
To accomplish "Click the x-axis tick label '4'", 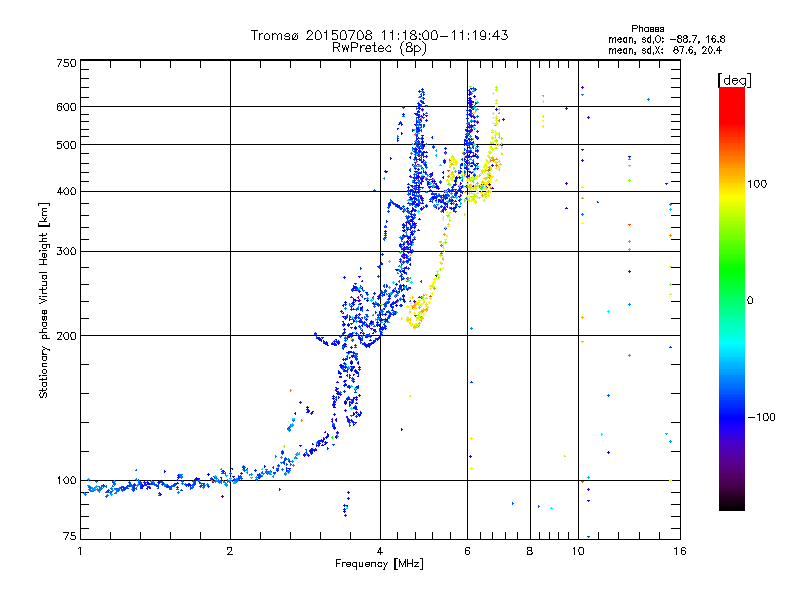I will [380, 551].
